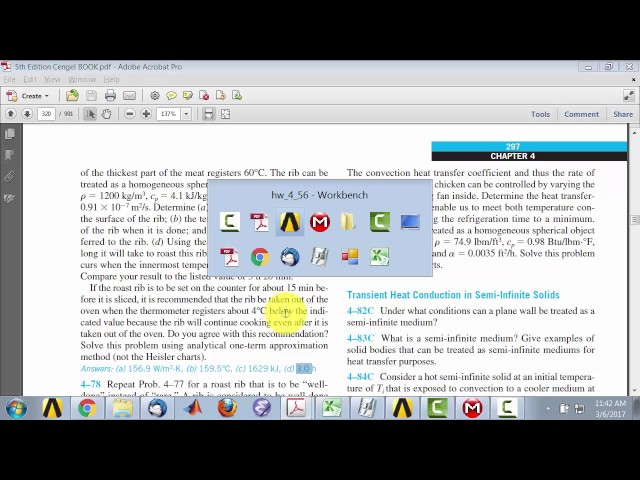
Task: Choose the red MEGA icon in the task switcher
Action: [320, 222]
